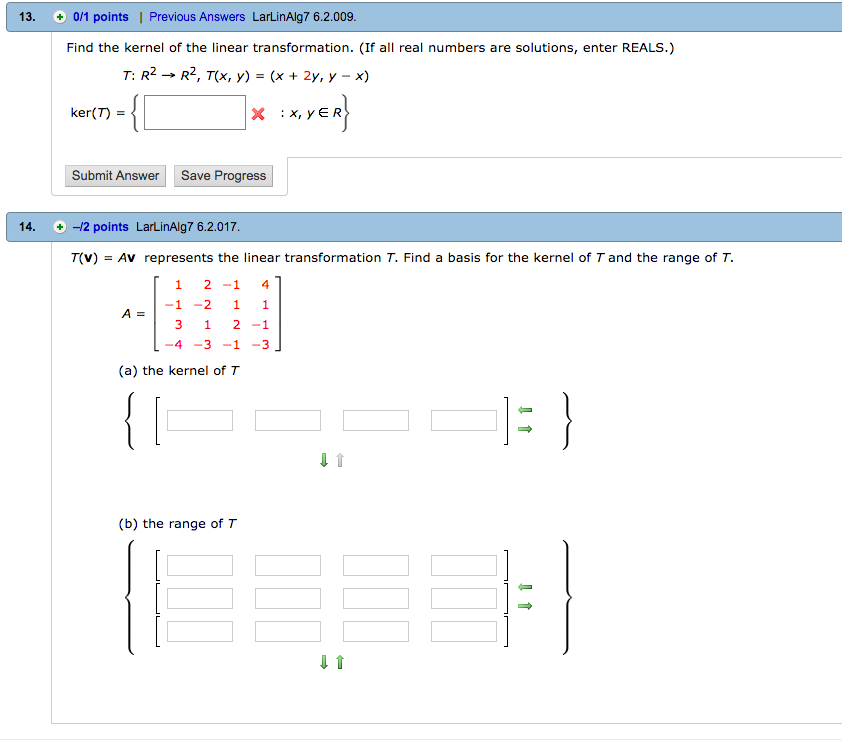Open Previous Answers link for question 13
This screenshot has height=740, width=842.
[x=197, y=17]
